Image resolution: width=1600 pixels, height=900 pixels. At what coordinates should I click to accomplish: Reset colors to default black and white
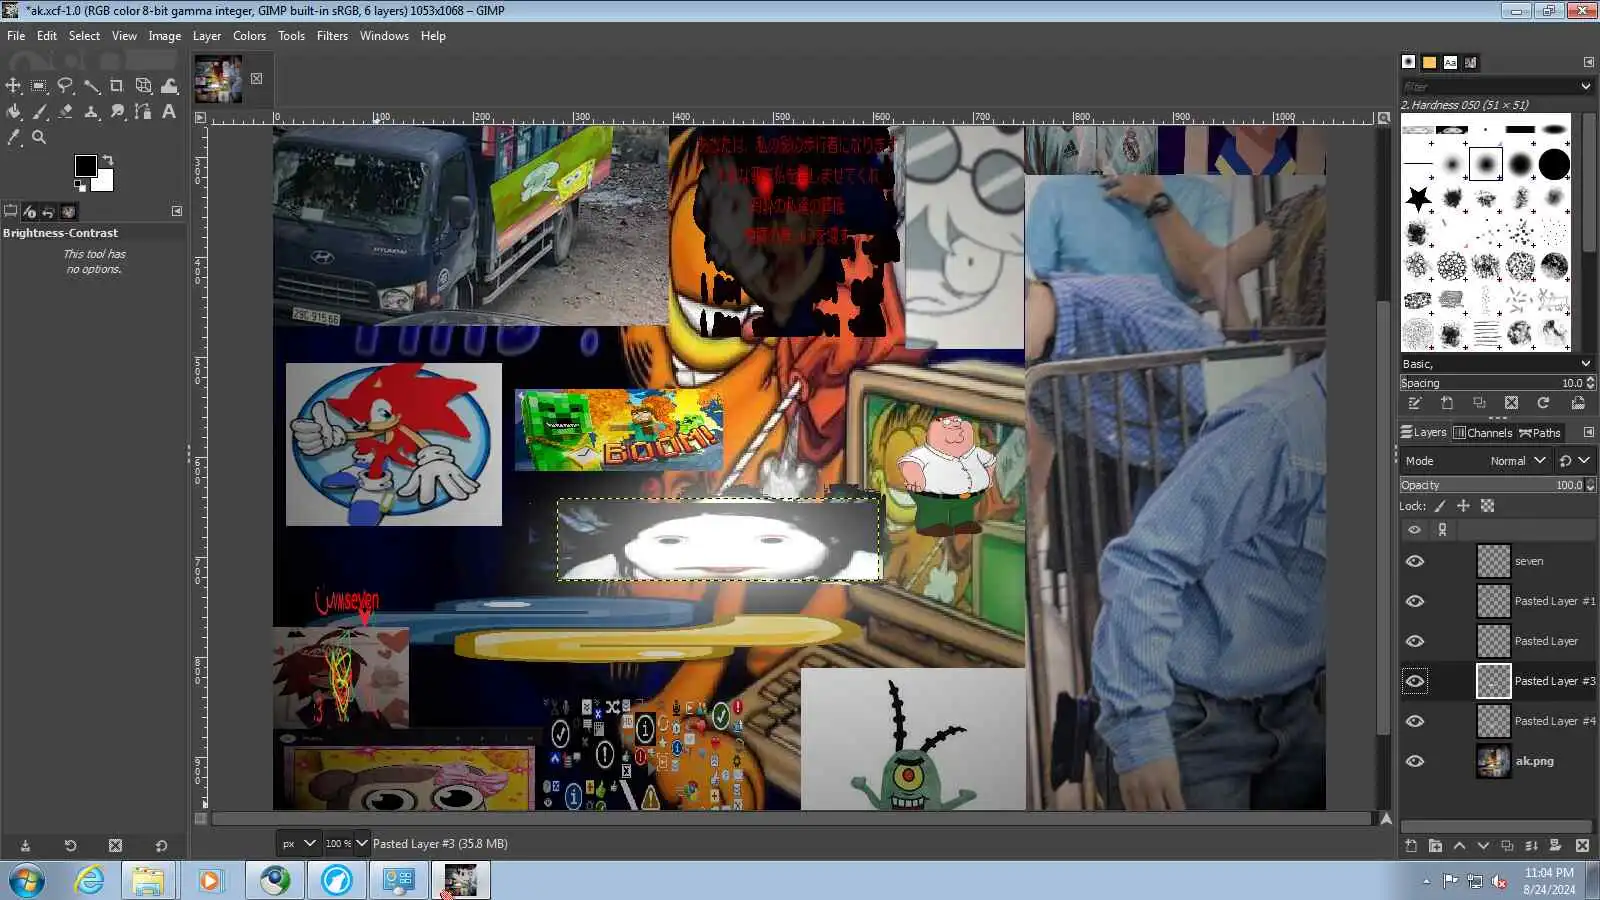(80, 185)
